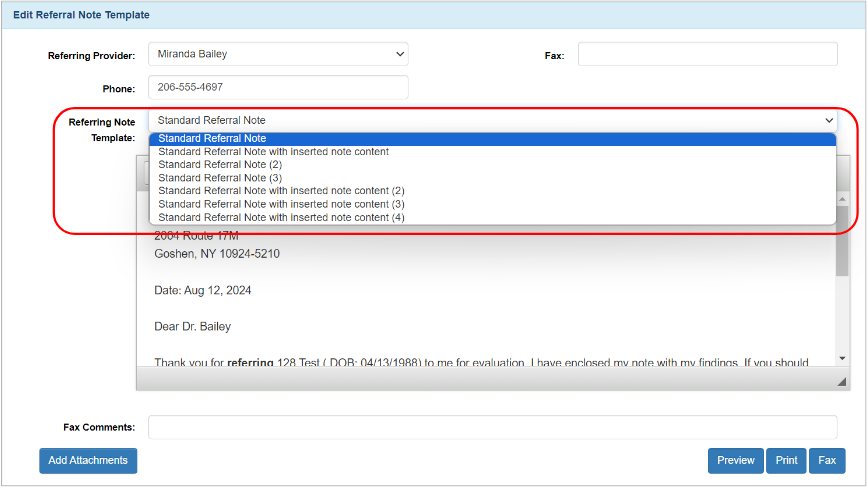The height and width of the screenshot is (488, 867).
Task: Click the Fax Comments input field
Action: [492, 427]
